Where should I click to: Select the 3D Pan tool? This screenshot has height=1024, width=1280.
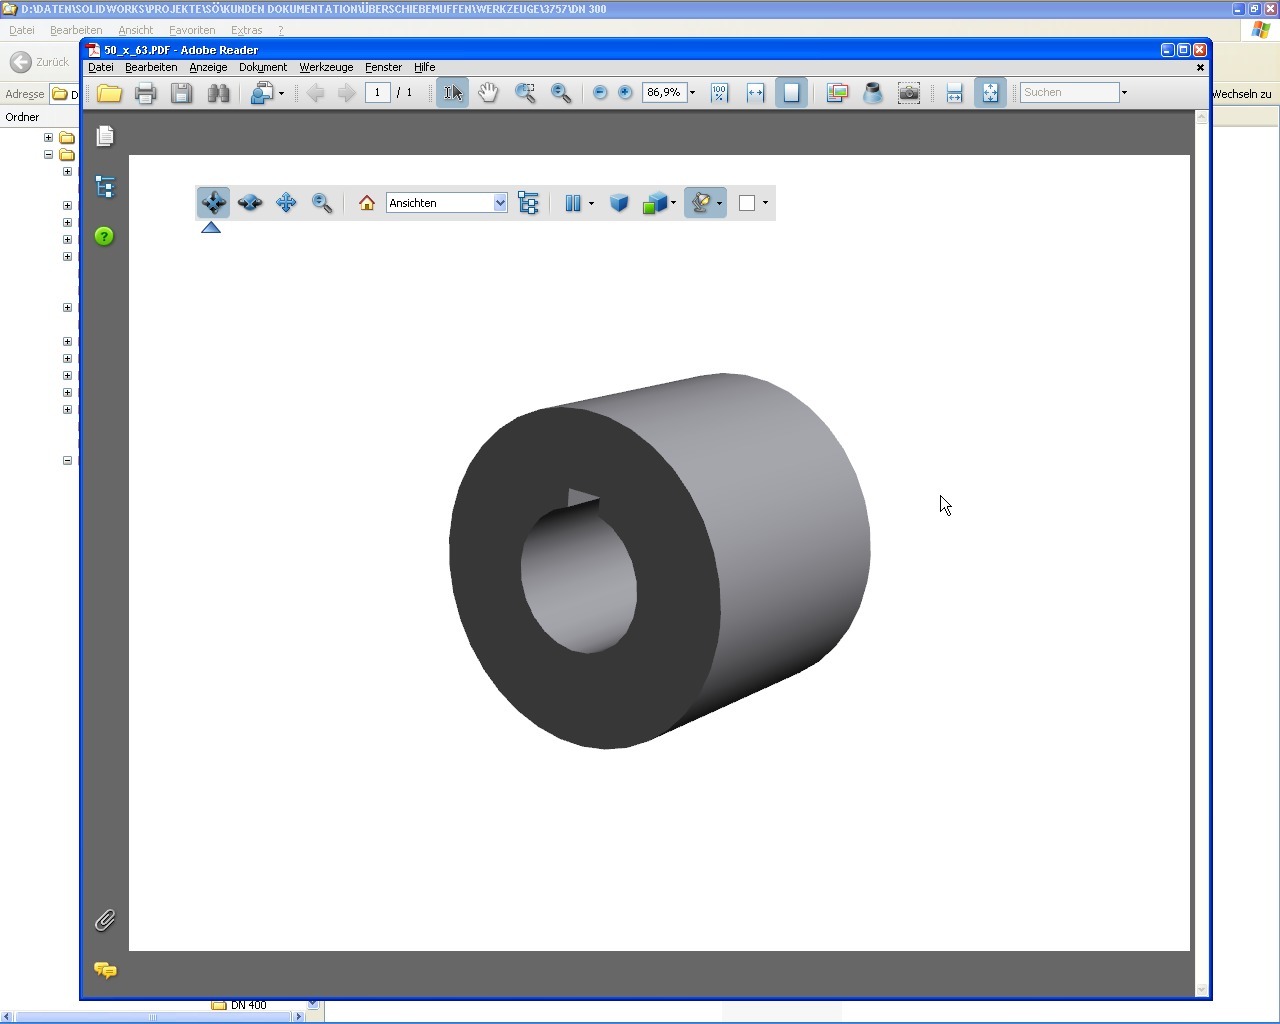(286, 203)
